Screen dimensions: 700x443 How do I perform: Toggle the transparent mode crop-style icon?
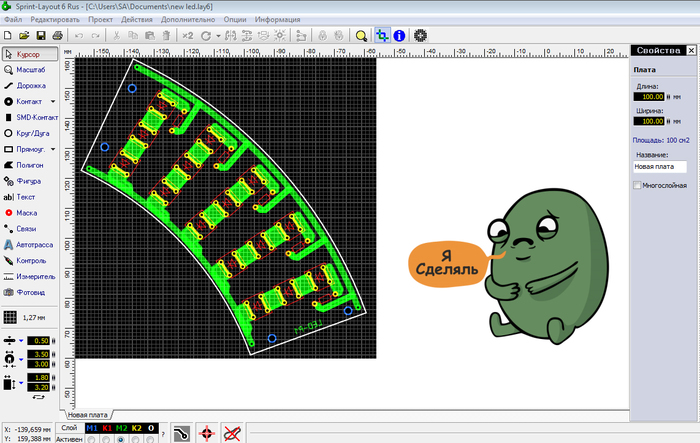(x=382, y=35)
